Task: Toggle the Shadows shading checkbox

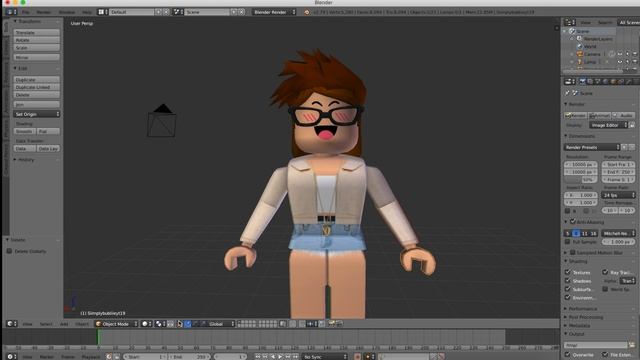Action: [567, 281]
